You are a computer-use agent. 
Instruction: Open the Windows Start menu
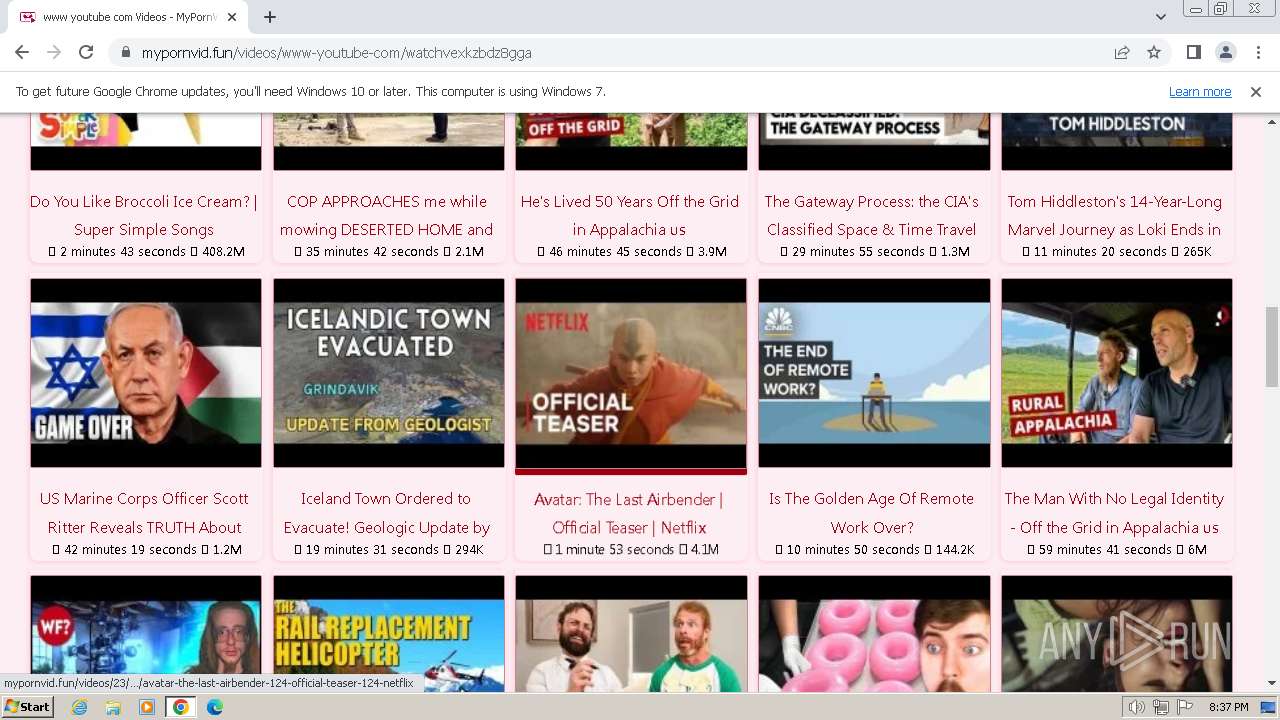point(27,707)
